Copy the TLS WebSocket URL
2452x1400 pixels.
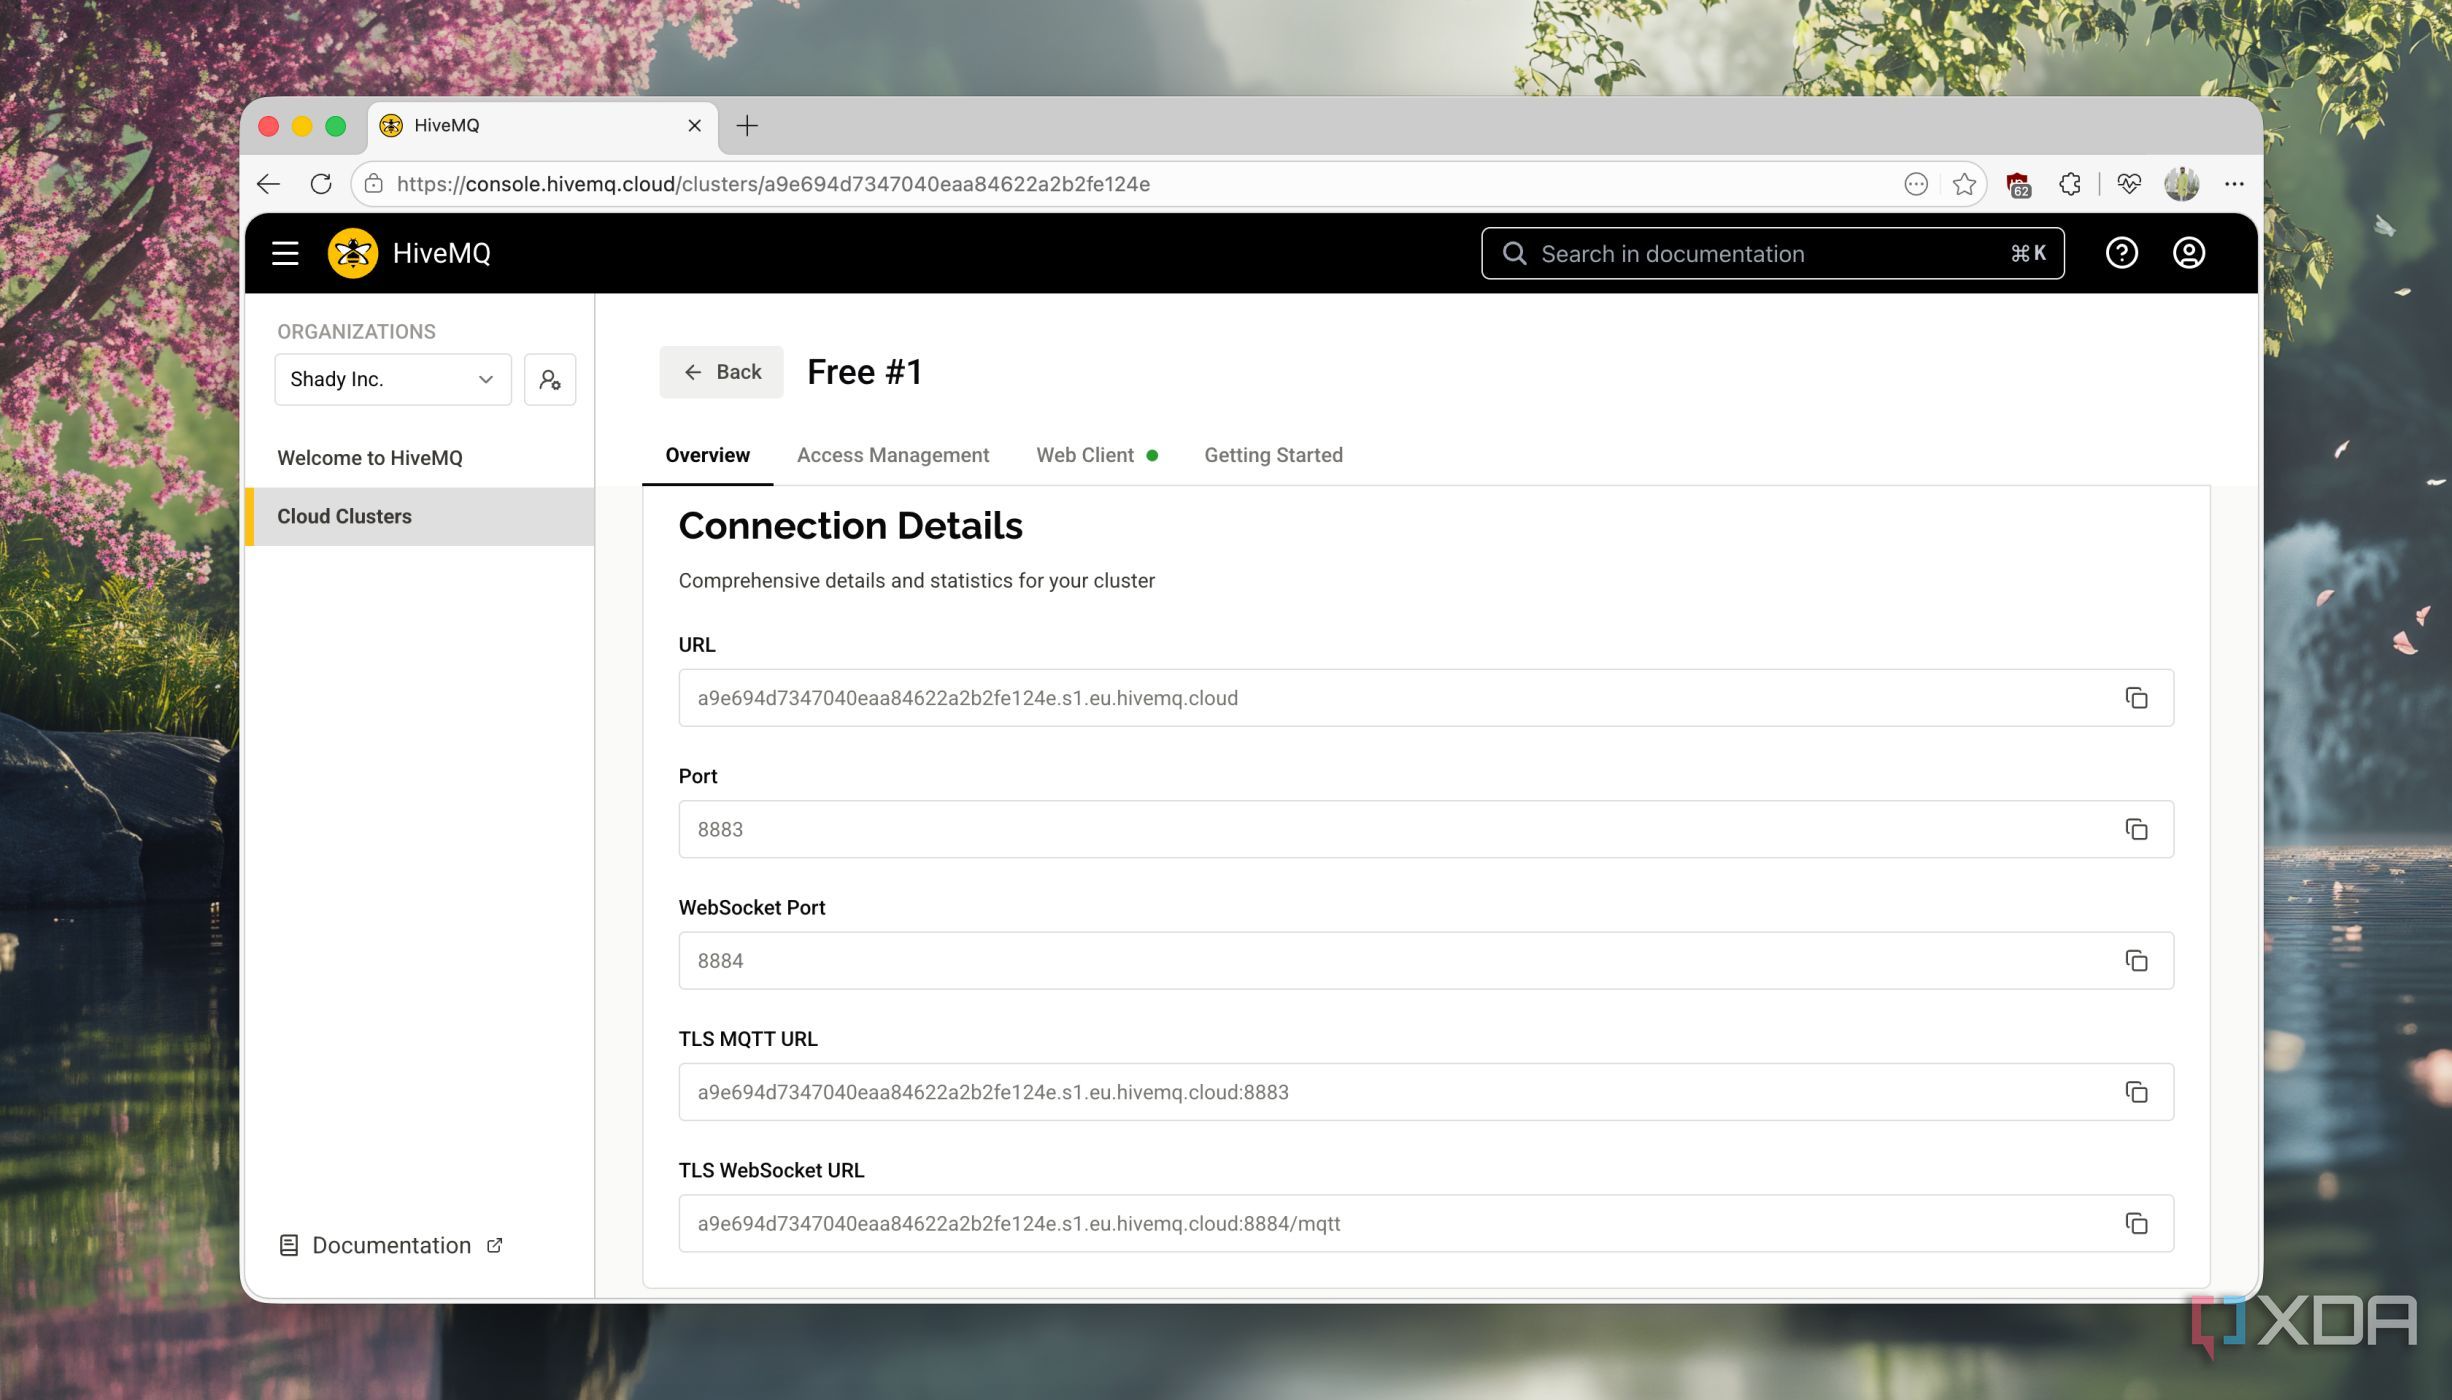tap(2136, 1224)
